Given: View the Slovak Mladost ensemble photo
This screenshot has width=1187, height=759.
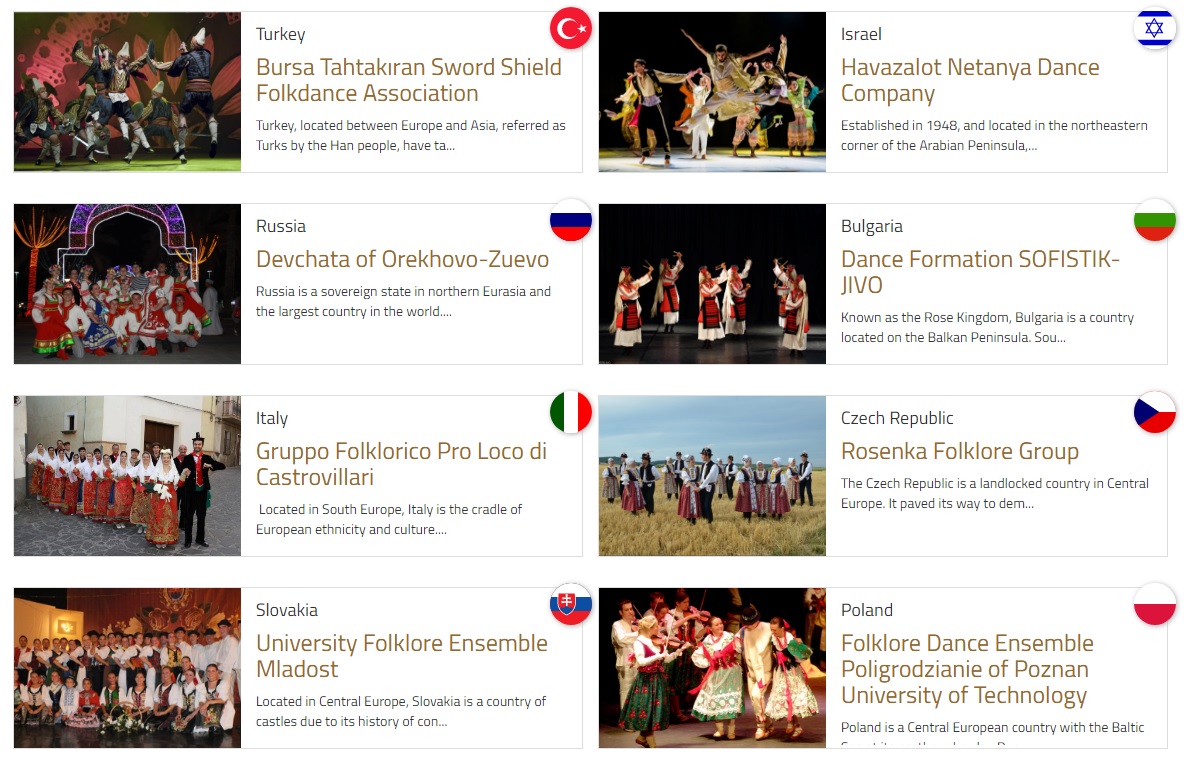Looking at the screenshot, I should (x=127, y=668).
